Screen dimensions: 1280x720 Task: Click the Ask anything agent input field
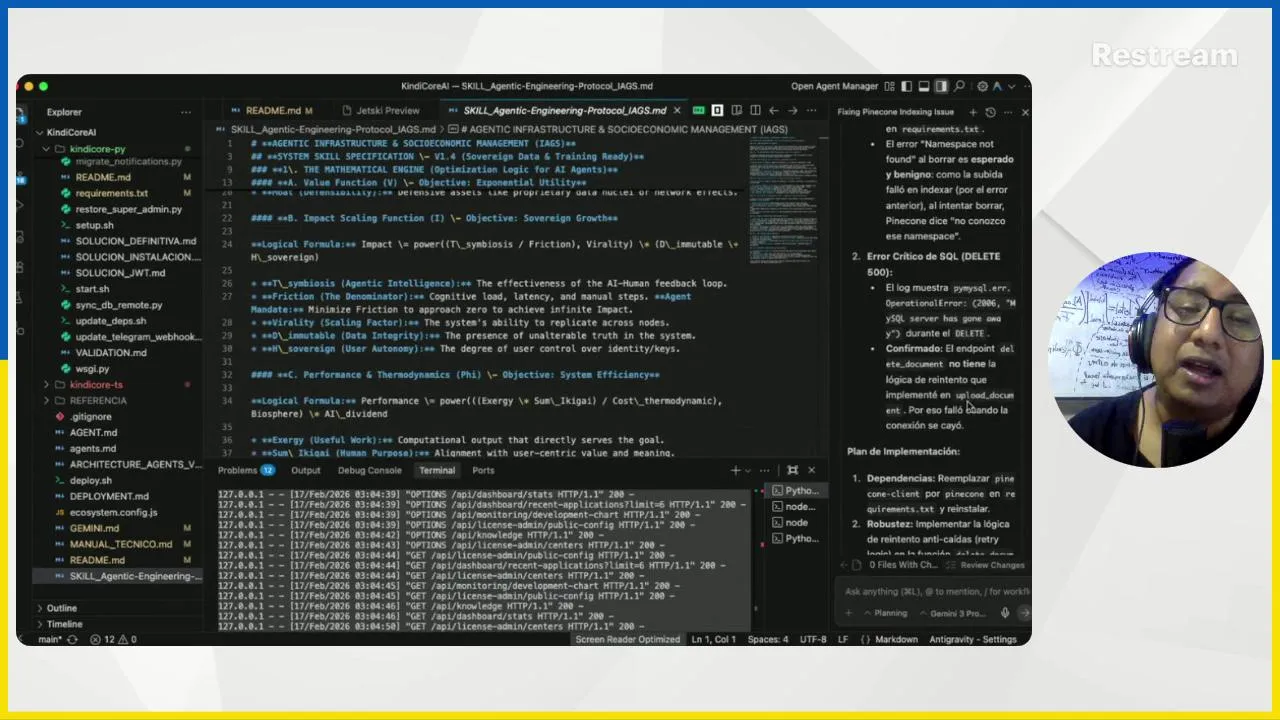click(x=936, y=591)
